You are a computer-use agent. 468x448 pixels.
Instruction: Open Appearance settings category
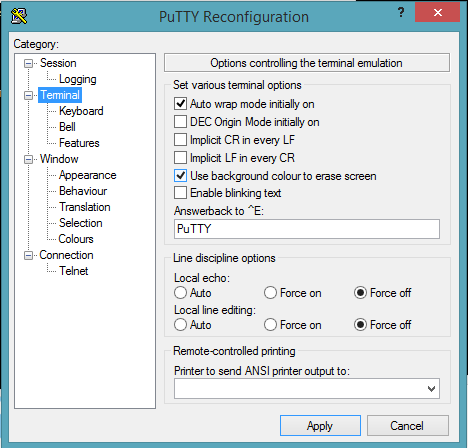[87, 175]
